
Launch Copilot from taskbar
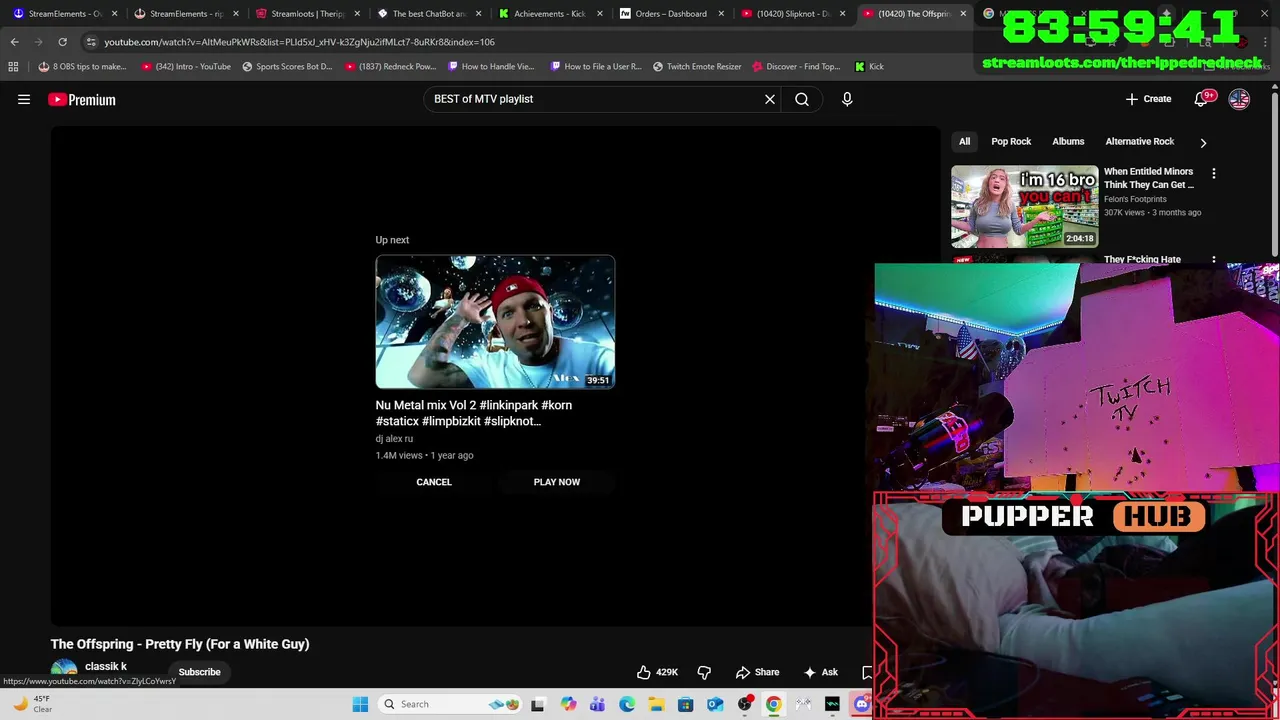click(568, 704)
